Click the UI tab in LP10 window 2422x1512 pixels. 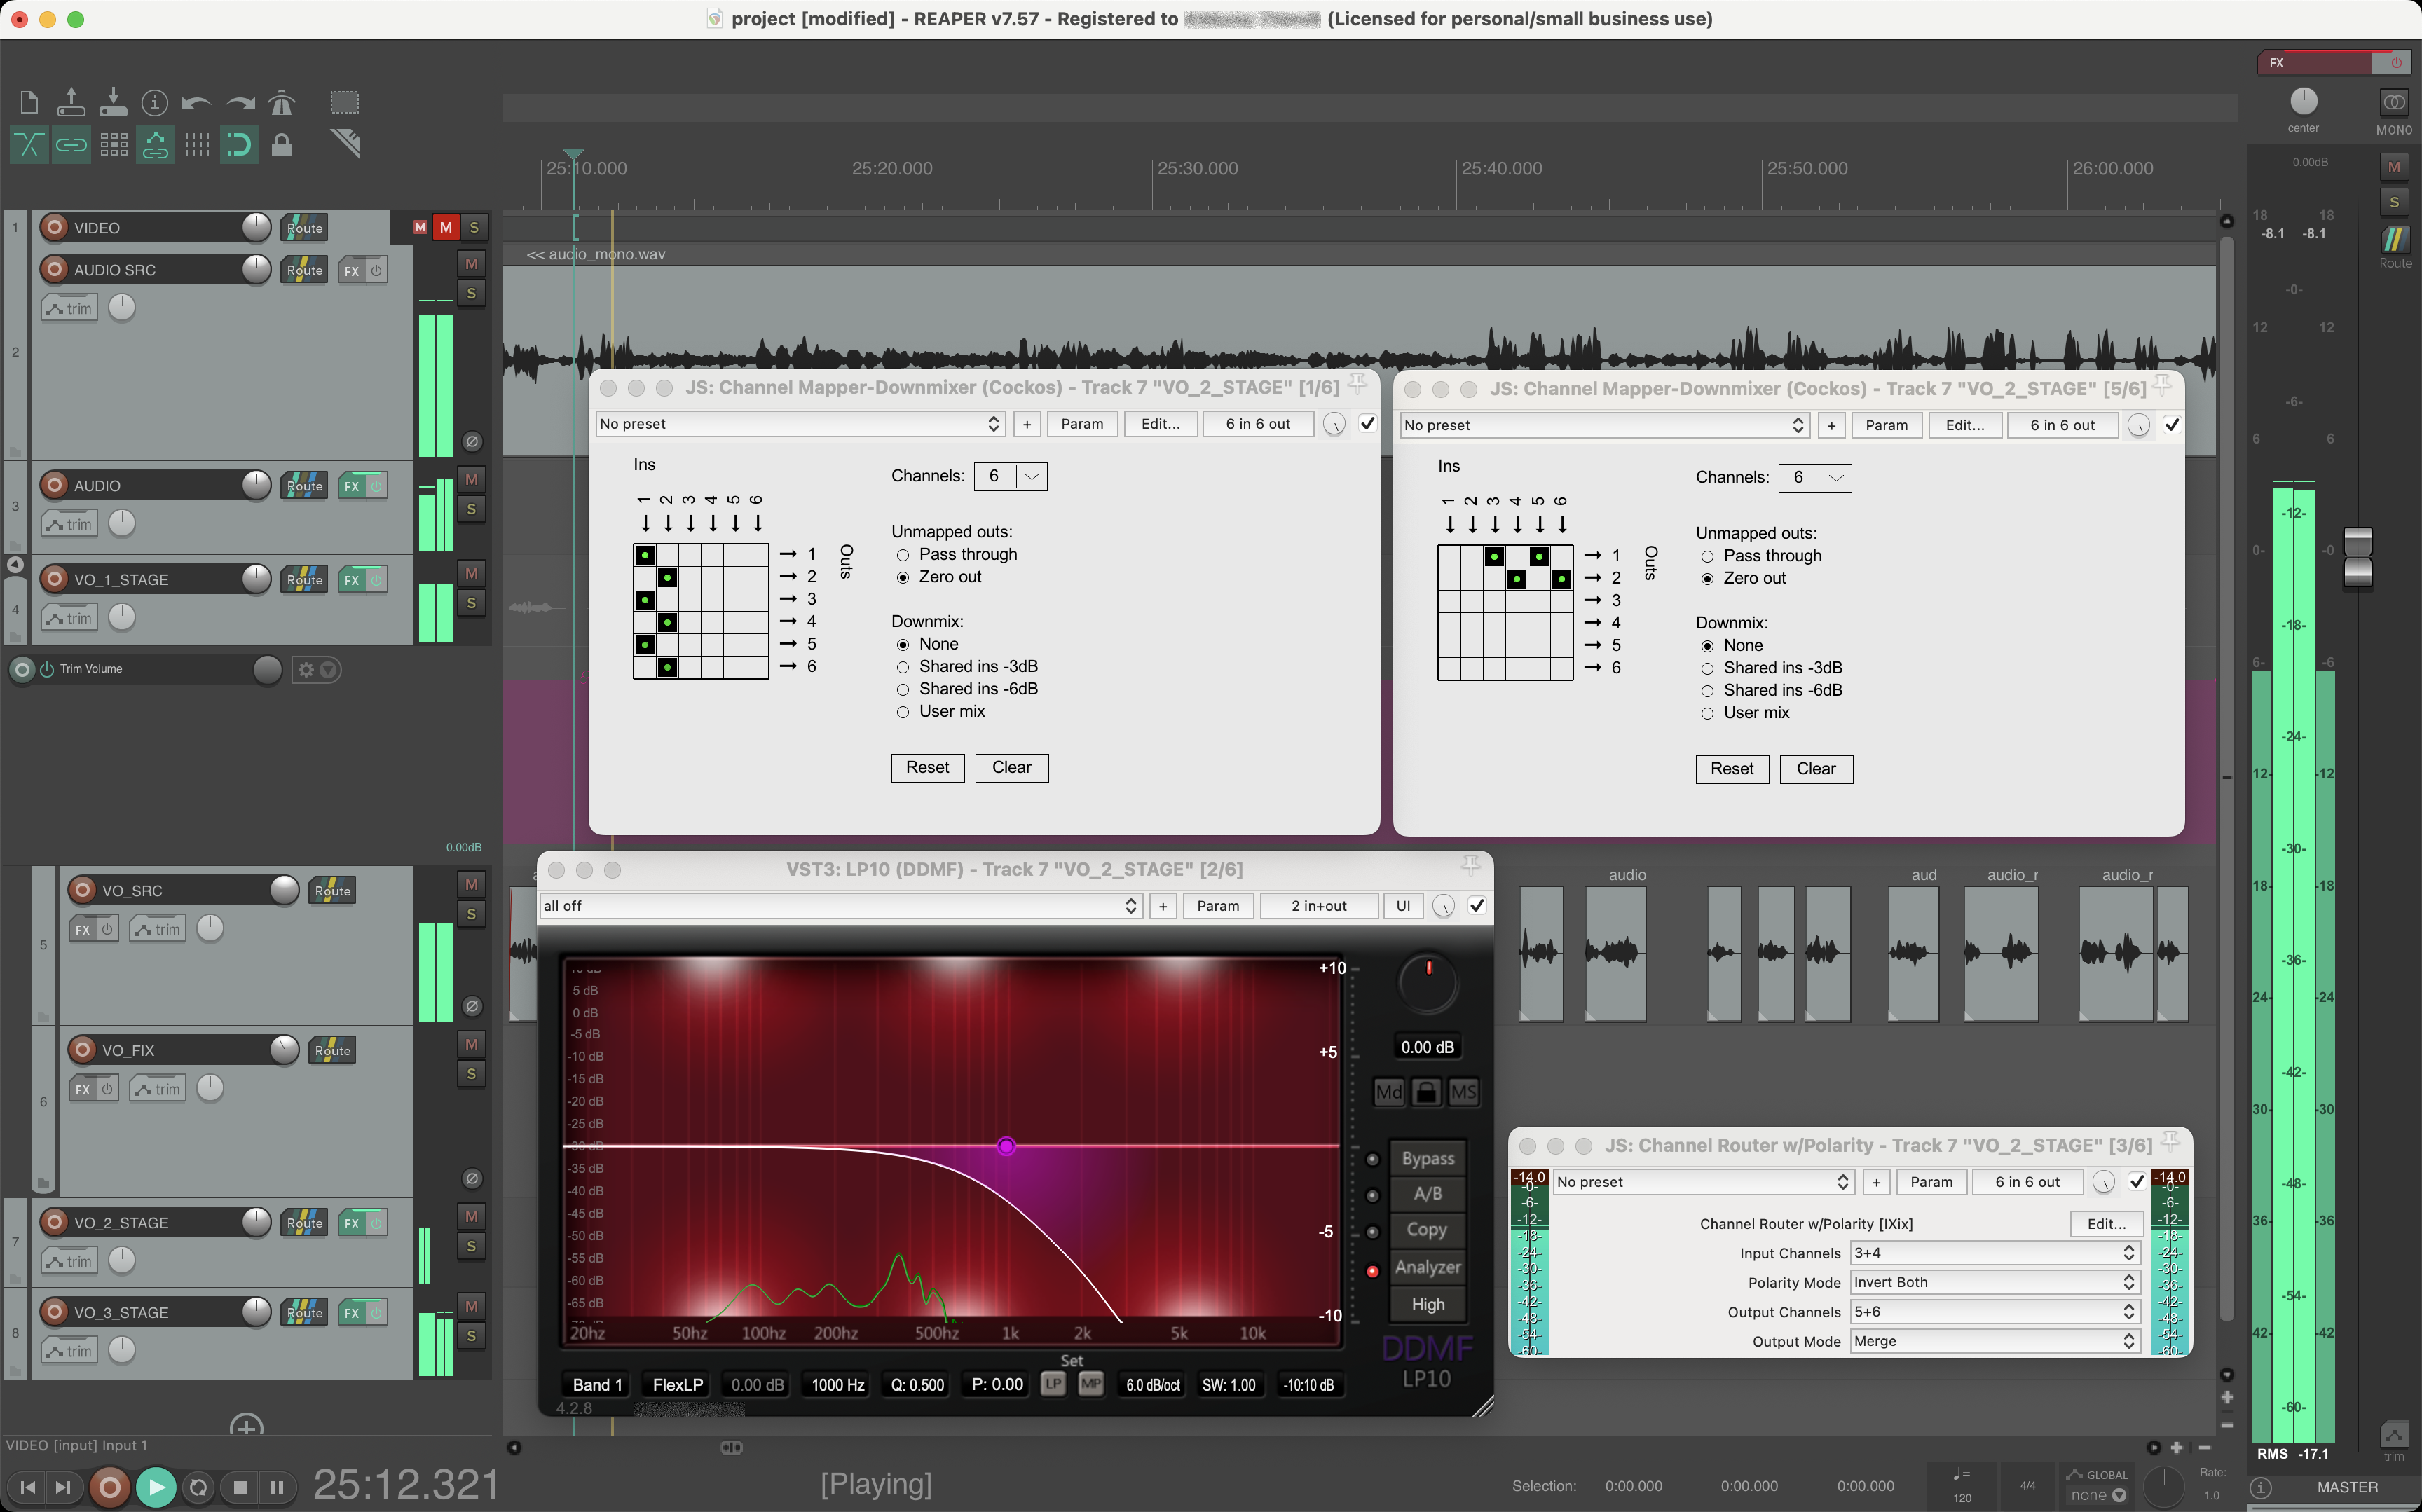pos(1403,906)
